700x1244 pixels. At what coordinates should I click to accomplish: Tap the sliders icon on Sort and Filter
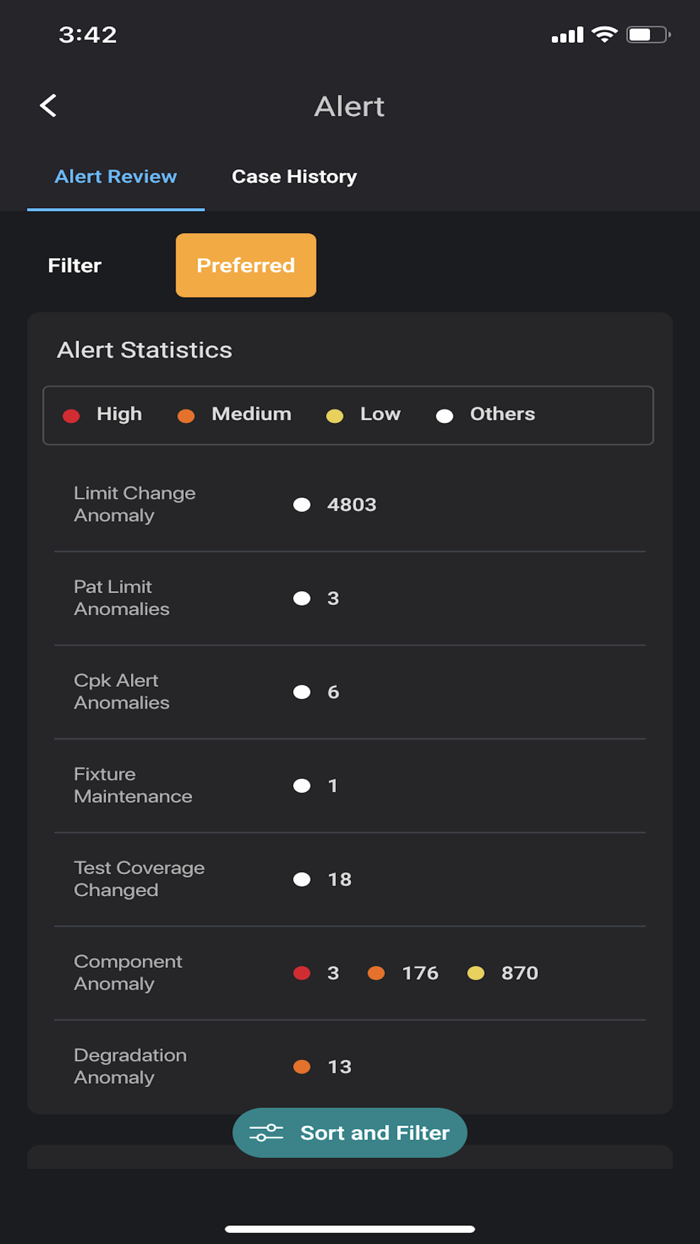266,1133
